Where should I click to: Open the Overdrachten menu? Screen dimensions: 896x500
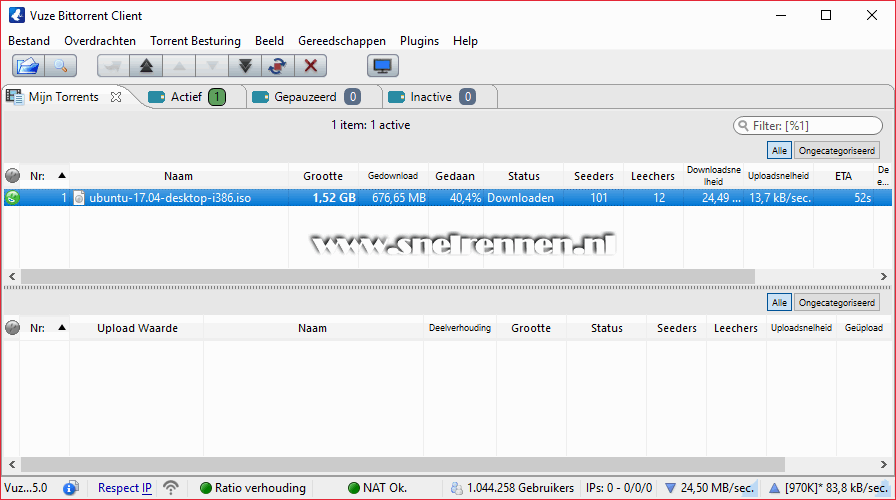pyautogui.click(x=100, y=41)
